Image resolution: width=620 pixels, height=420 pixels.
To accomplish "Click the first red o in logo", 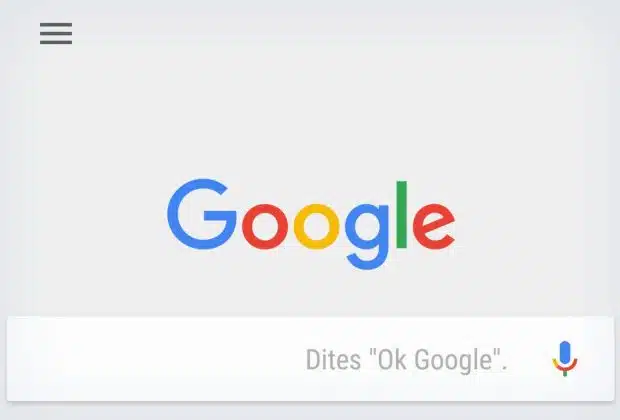I will tap(265, 227).
